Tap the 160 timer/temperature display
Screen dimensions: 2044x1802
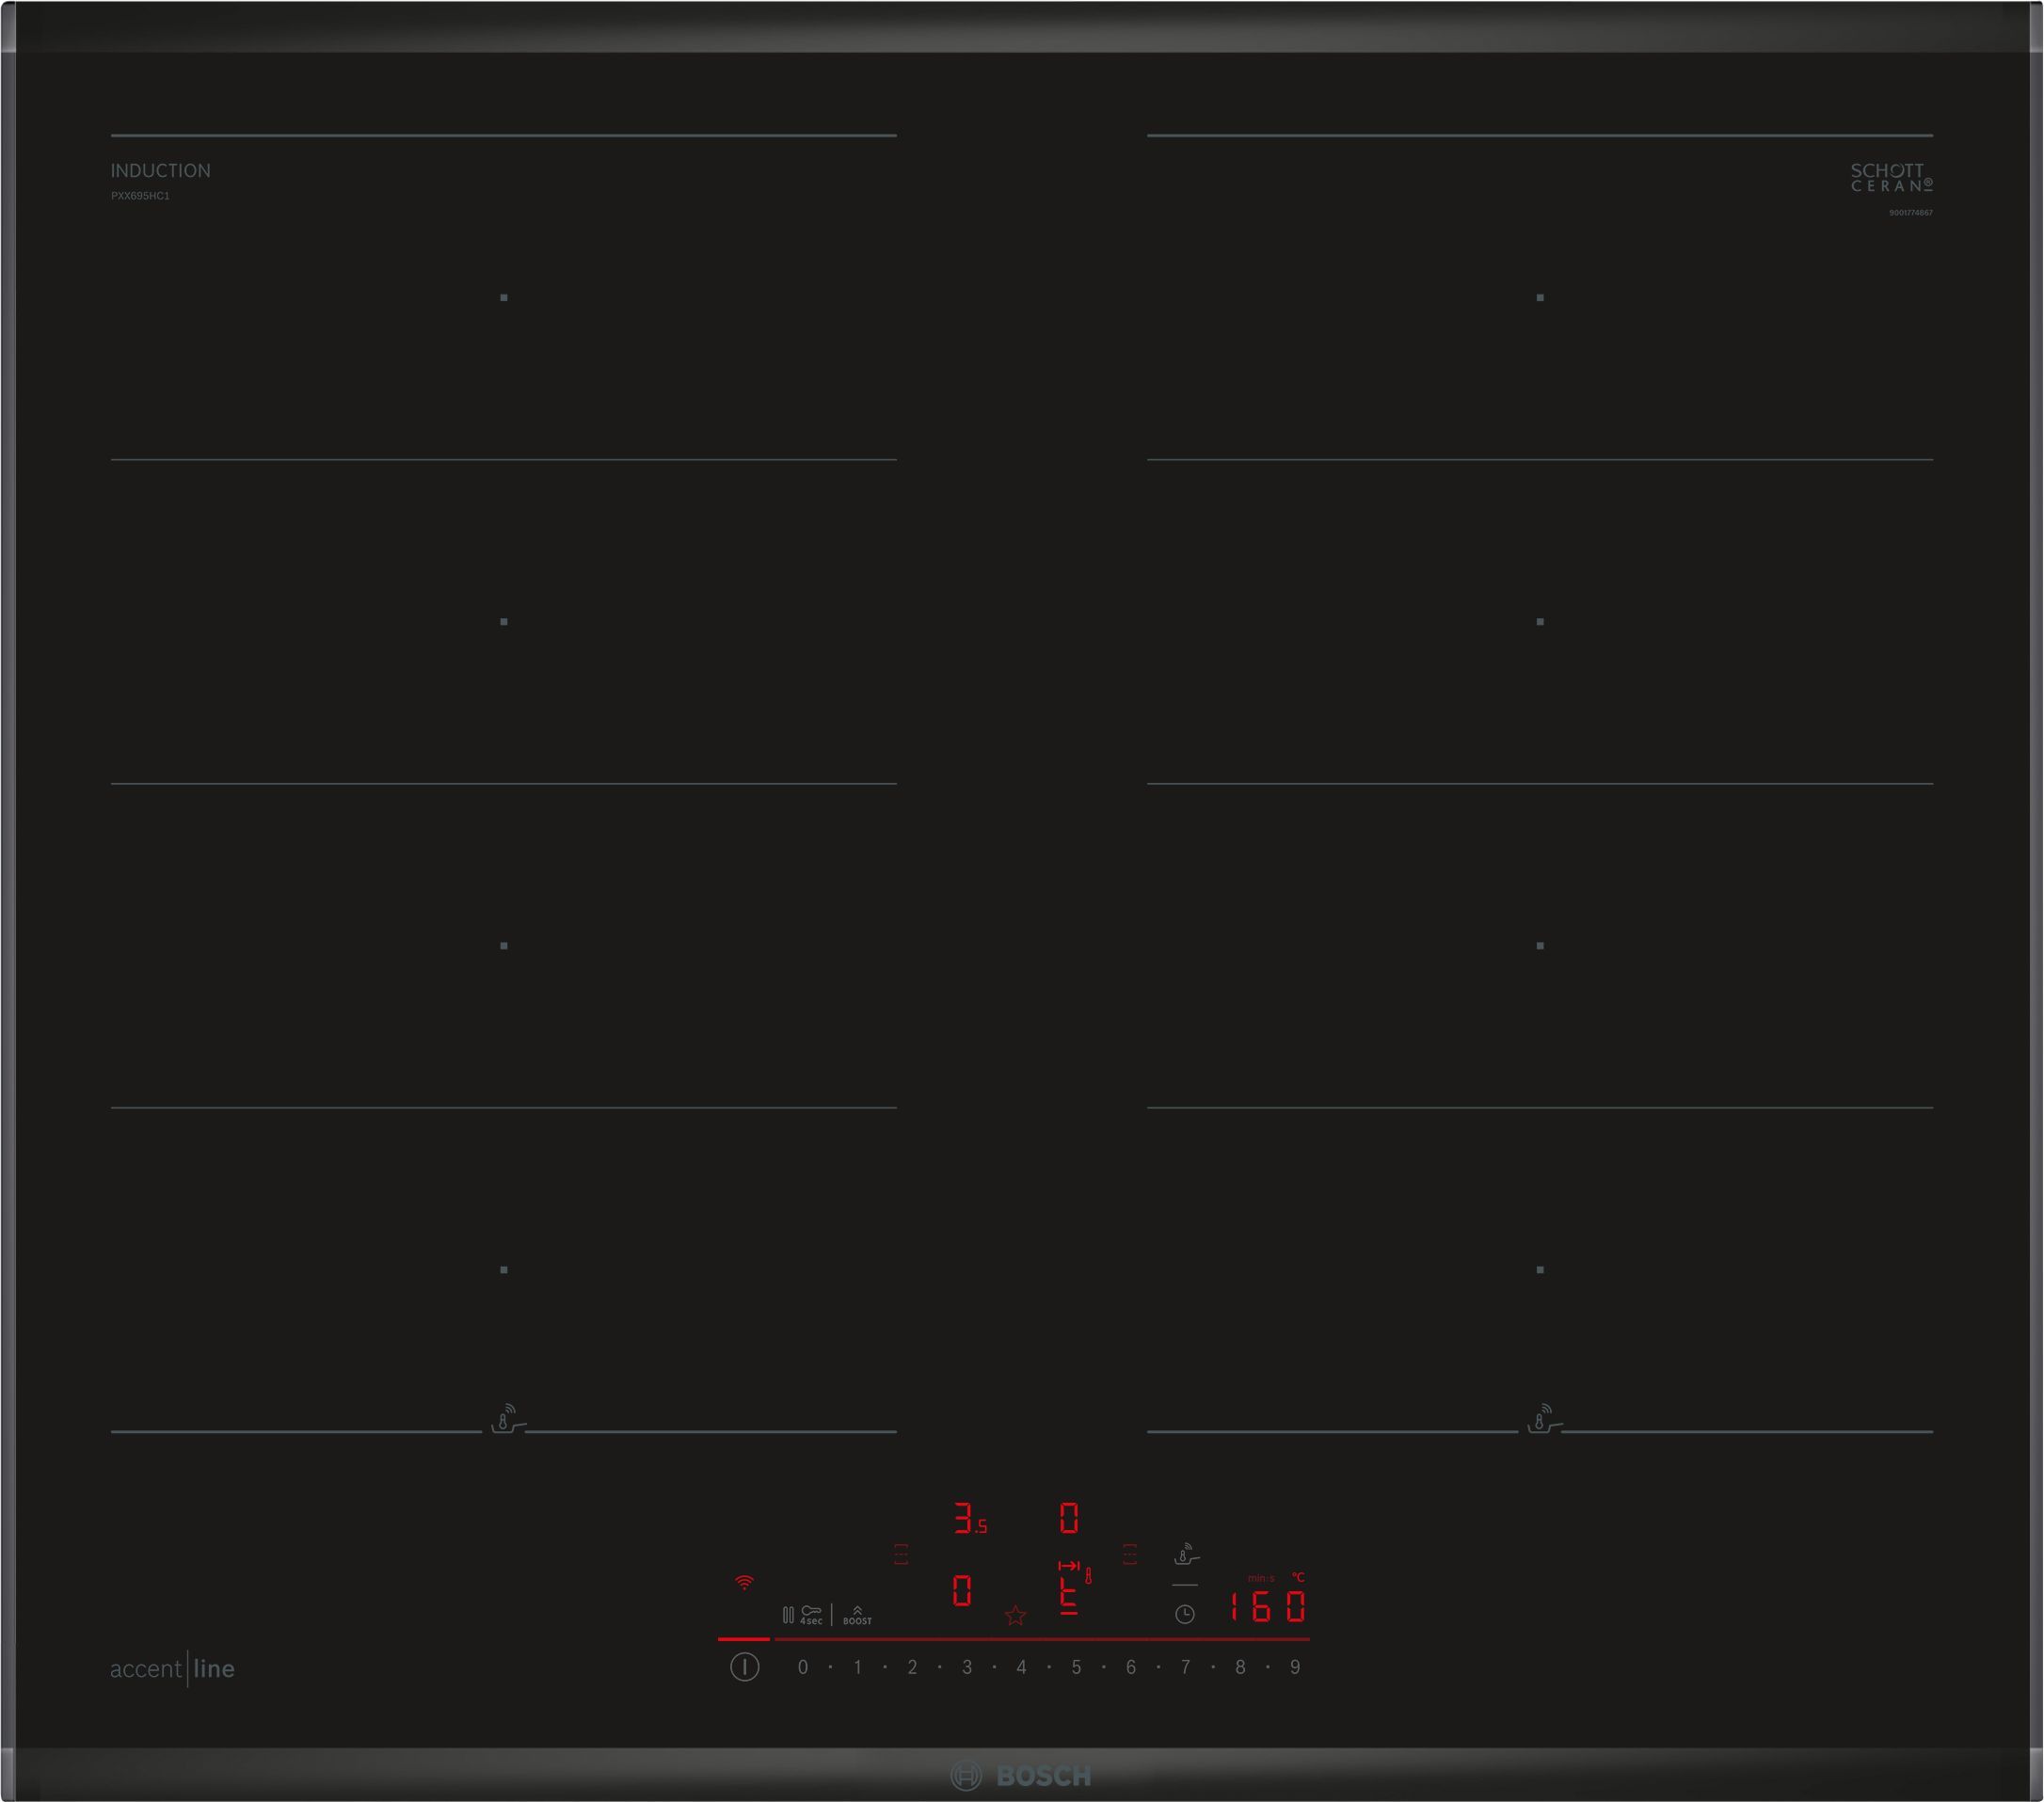pyautogui.click(x=1267, y=1607)
